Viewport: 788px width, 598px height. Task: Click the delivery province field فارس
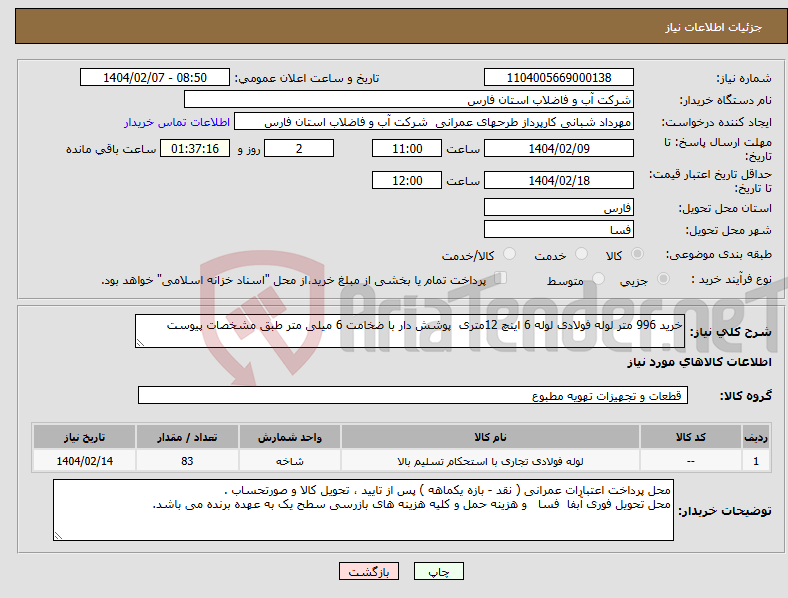558,207
